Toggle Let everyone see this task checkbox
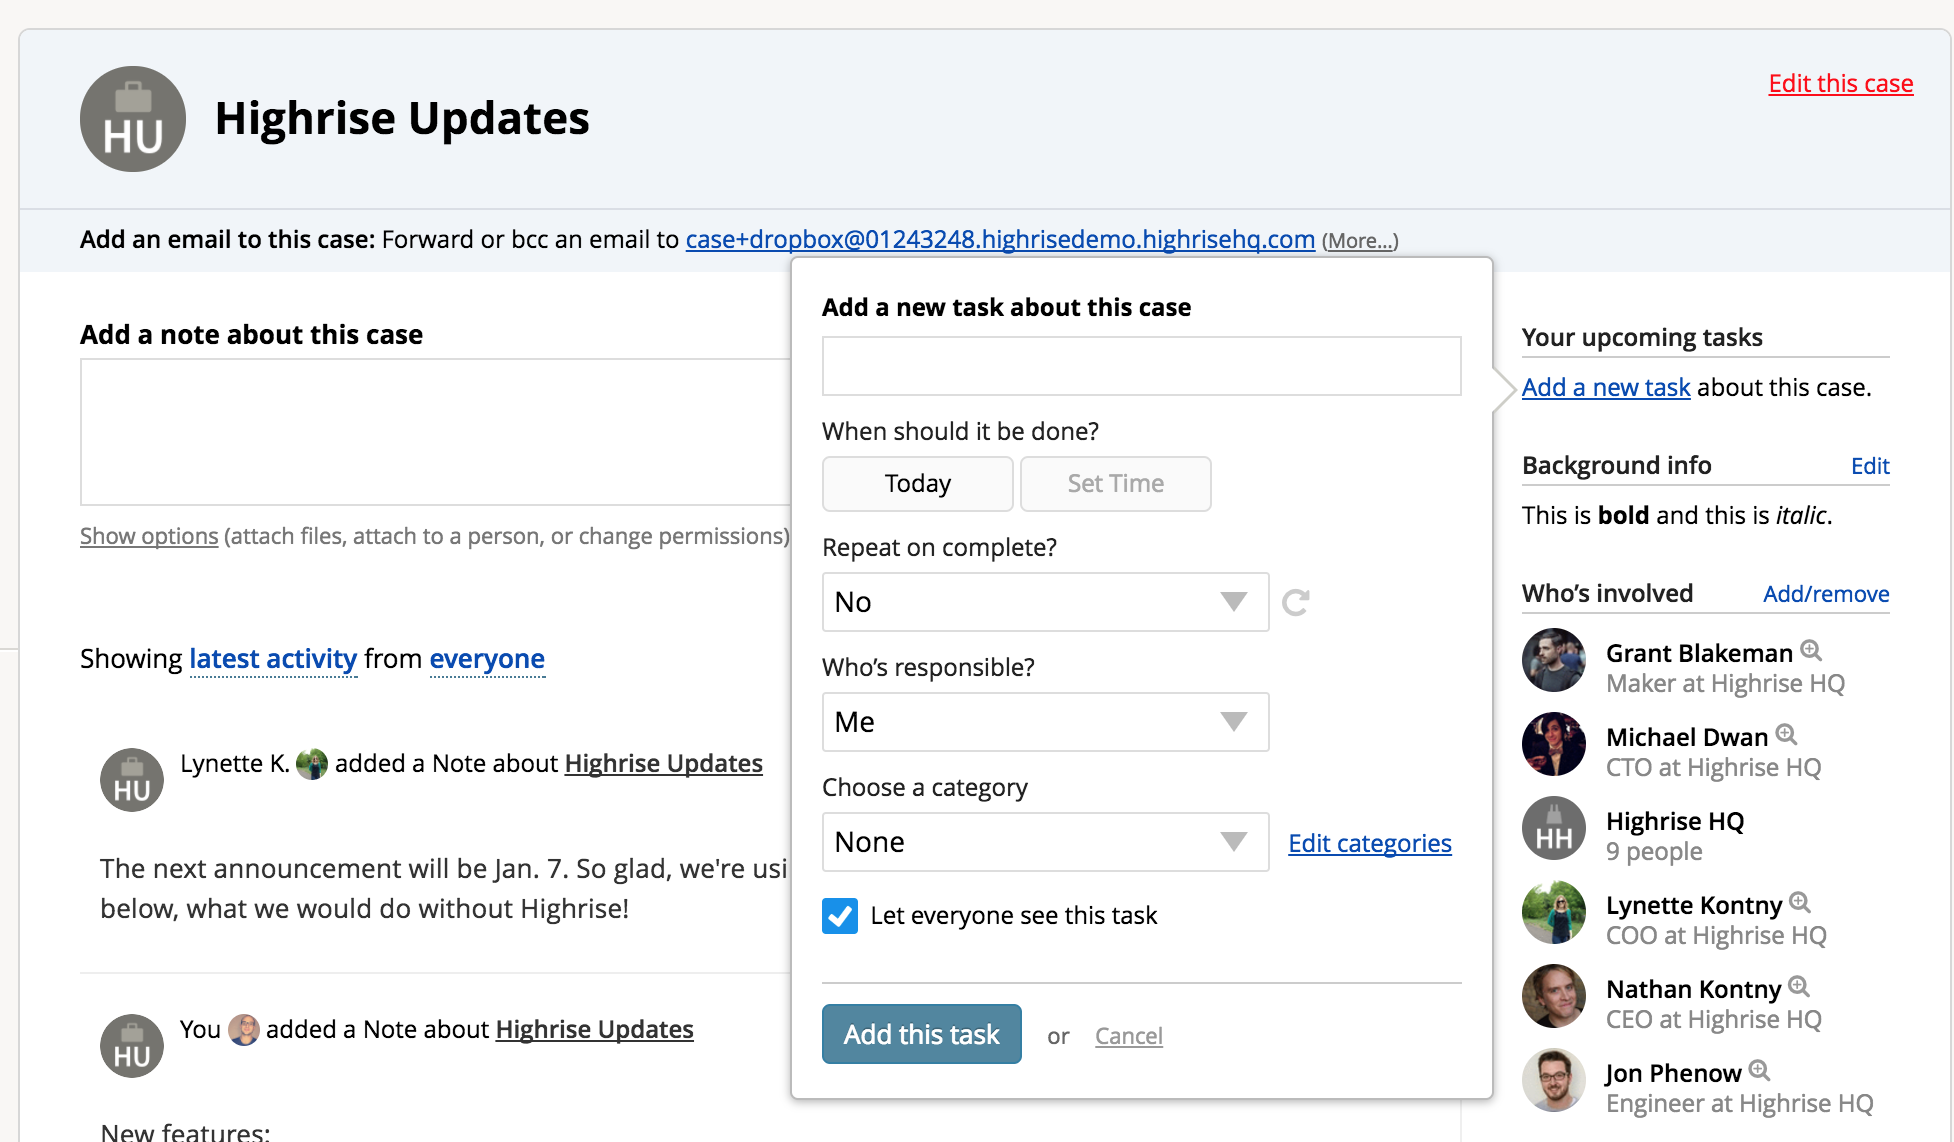The height and width of the screenshot is (1142, 1954). point(840,915)
